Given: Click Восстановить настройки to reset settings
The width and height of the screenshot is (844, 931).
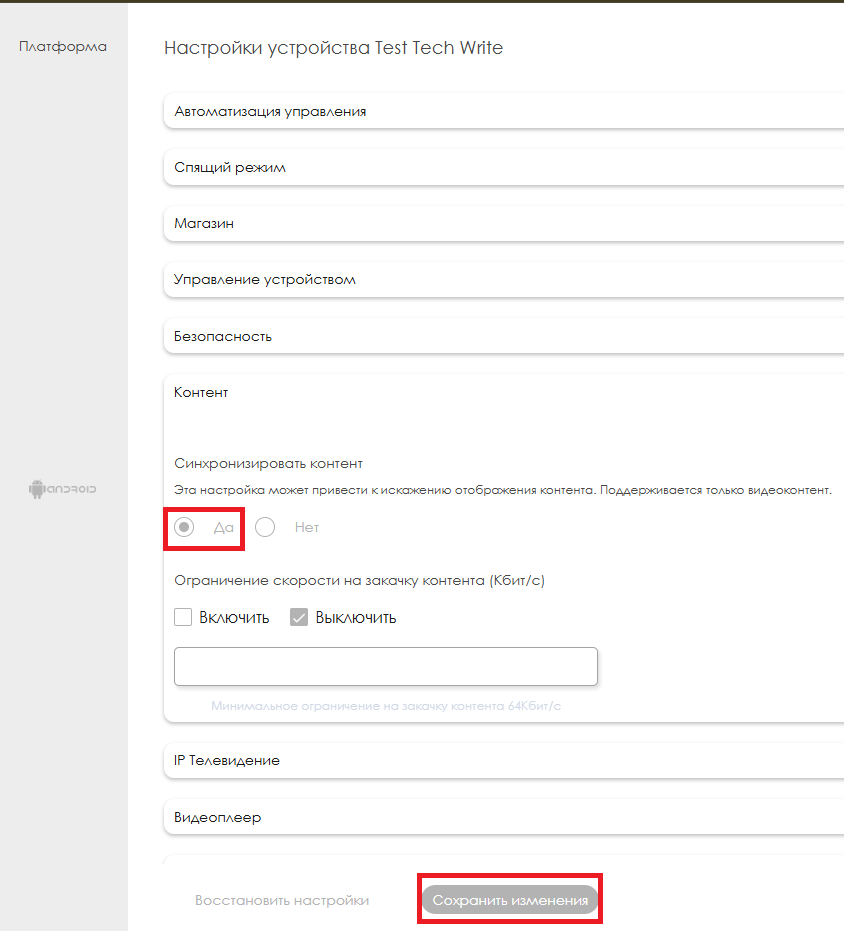Looking at the screenshot, I should pyautogui.click(x=282, y=900).
